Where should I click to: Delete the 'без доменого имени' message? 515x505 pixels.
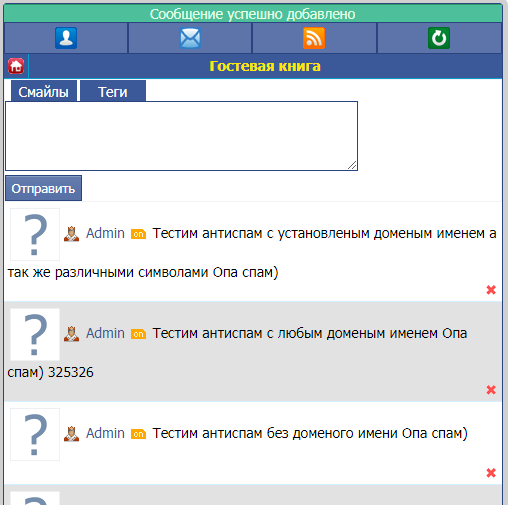pos(491,473)
